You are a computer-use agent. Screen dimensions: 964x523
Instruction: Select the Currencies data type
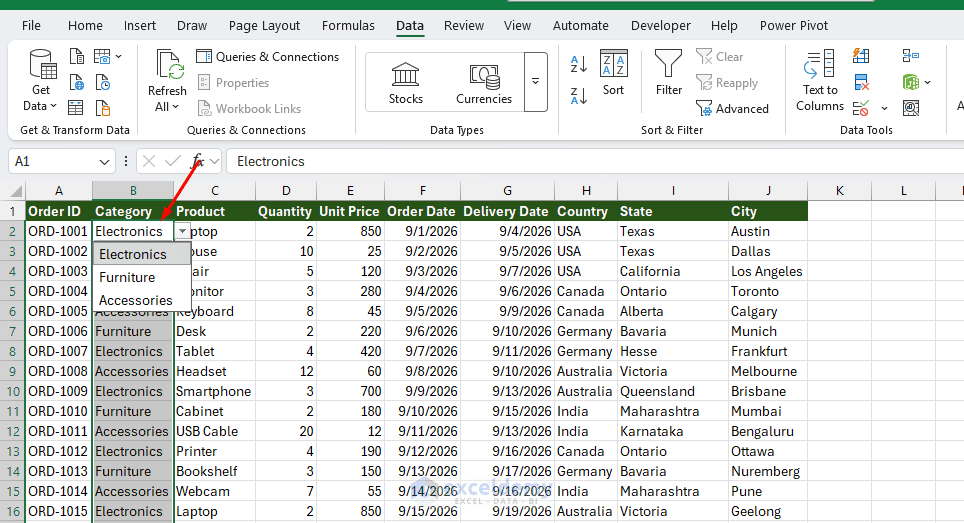[x=484, y=83]
